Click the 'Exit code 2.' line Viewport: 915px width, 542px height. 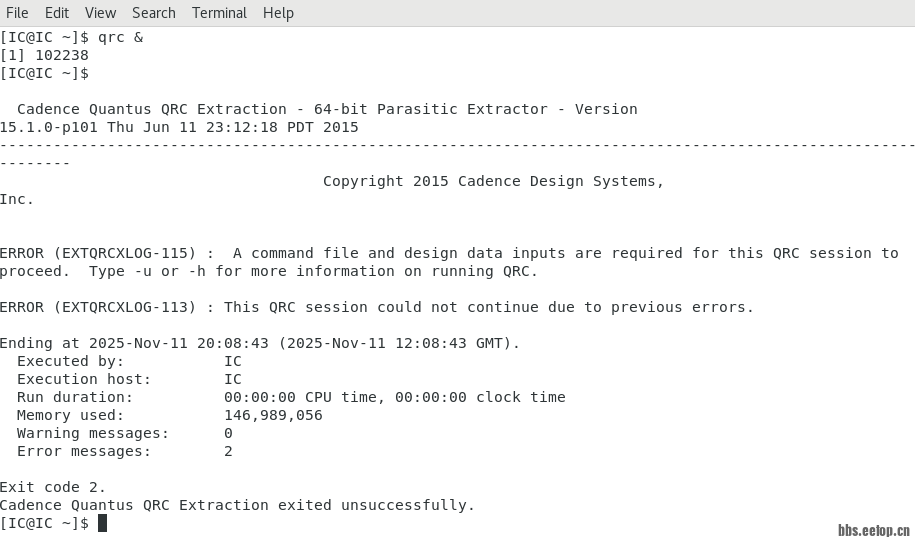53,487
